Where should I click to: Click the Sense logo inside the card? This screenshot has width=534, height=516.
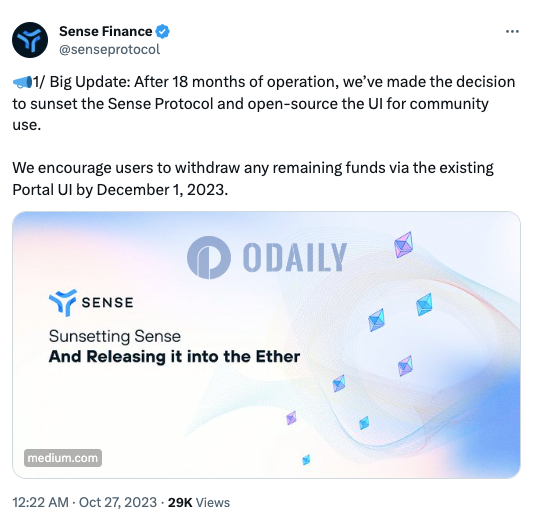point(63,302)
